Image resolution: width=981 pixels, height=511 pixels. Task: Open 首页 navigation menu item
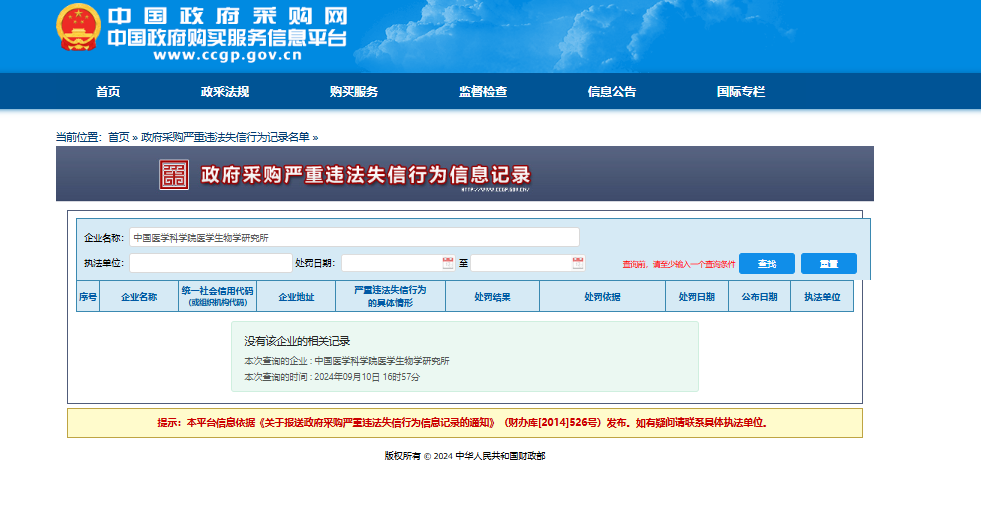click(108, 91)
